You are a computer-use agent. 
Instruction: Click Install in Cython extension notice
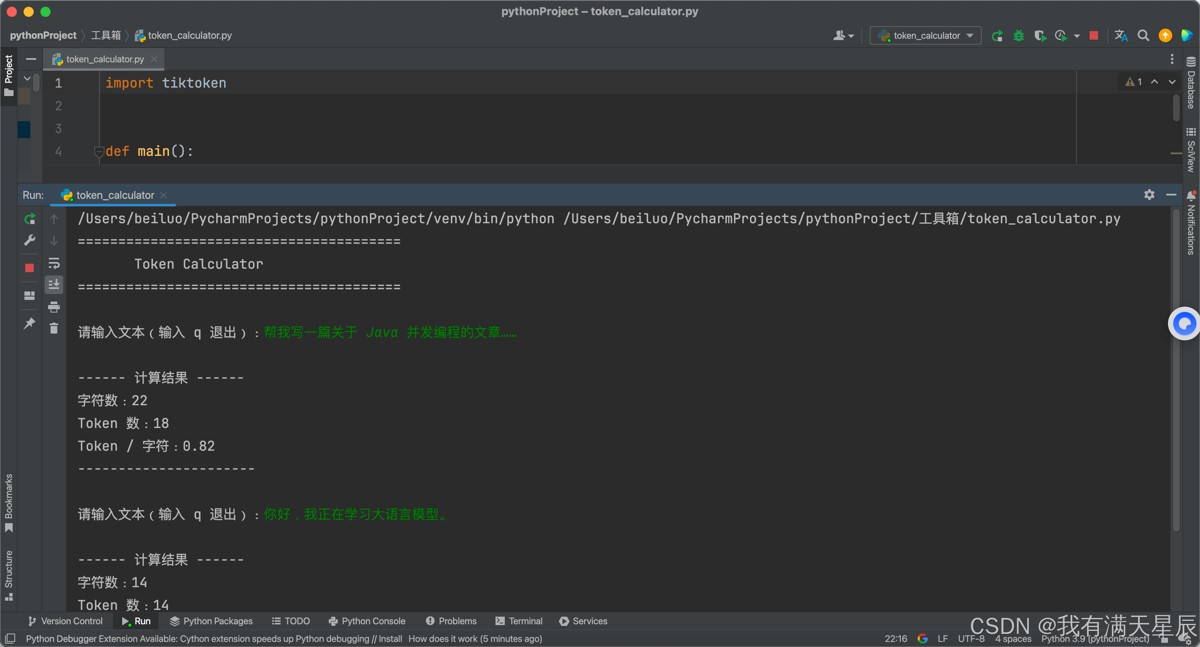(390, 639)
